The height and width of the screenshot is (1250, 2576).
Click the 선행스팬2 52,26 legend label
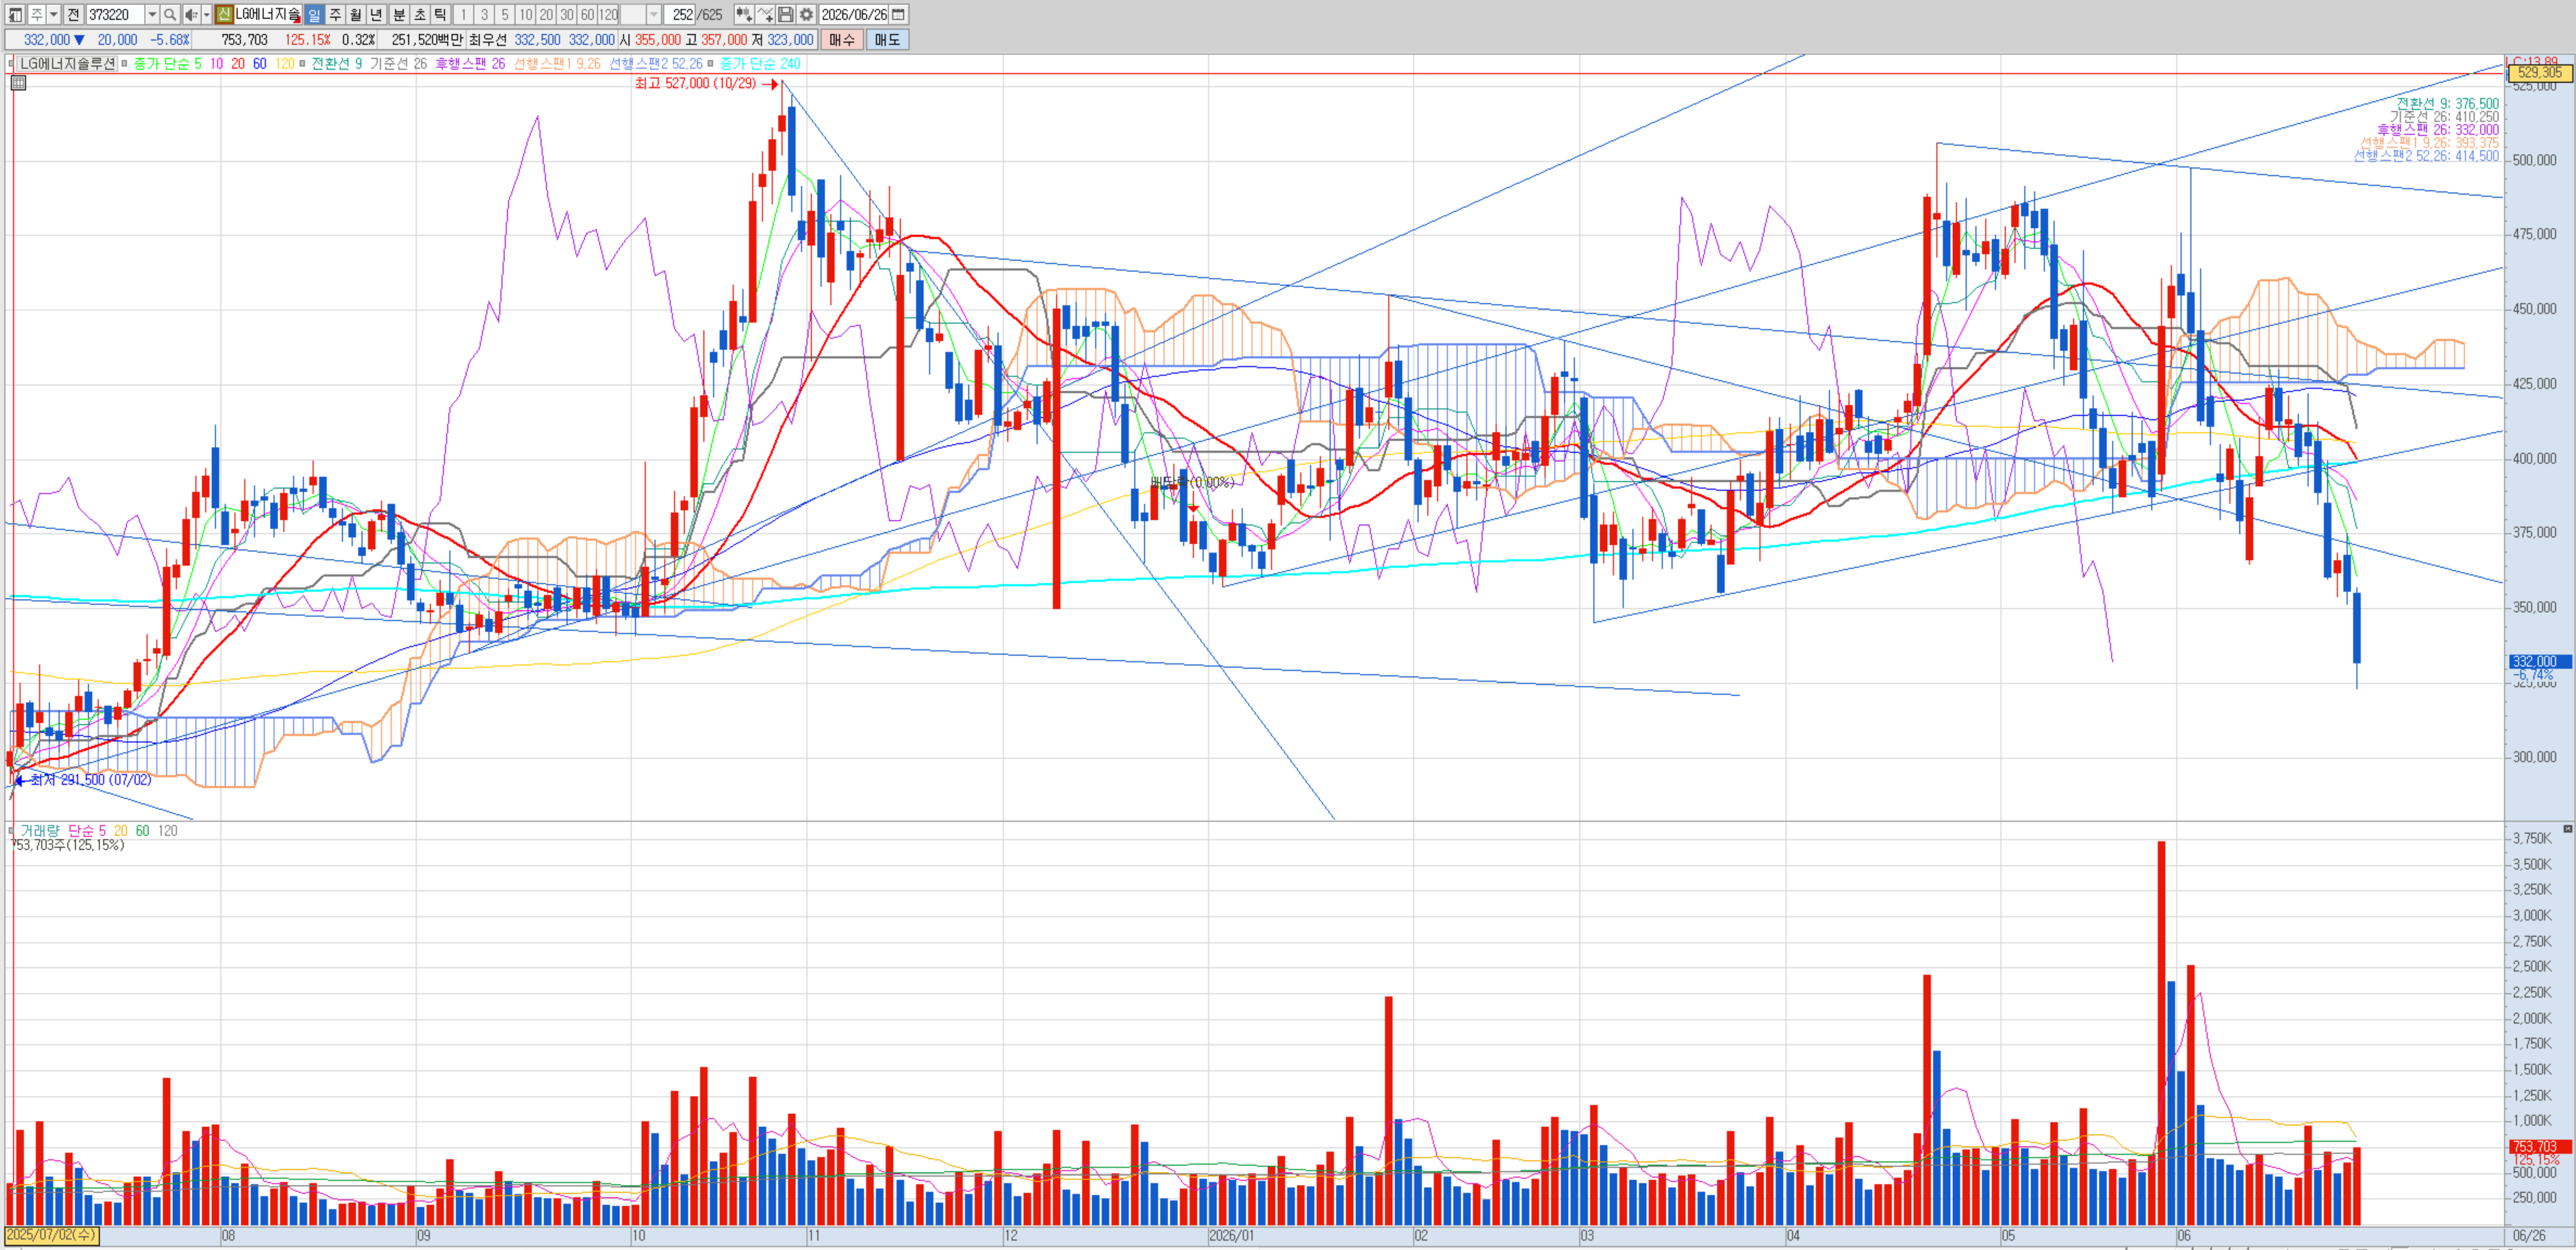(x=656, y=63)
